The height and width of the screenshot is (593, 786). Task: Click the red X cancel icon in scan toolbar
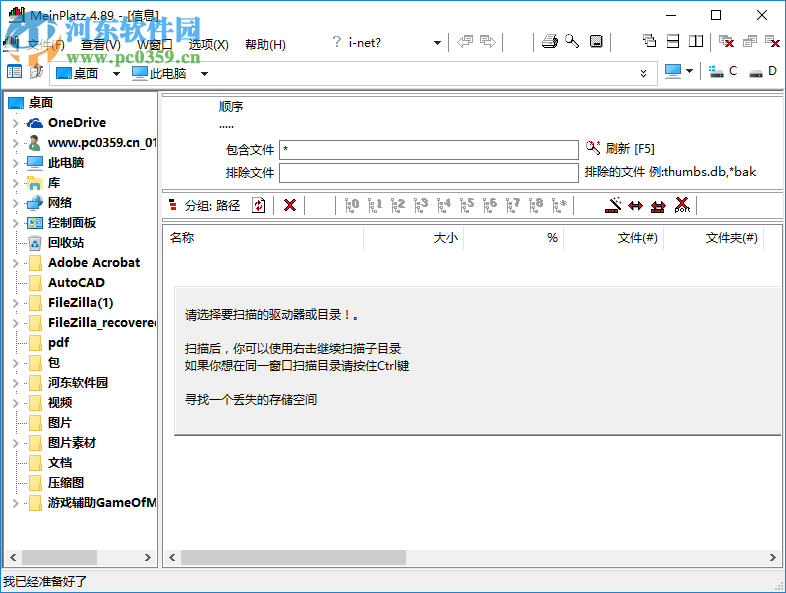290,205
